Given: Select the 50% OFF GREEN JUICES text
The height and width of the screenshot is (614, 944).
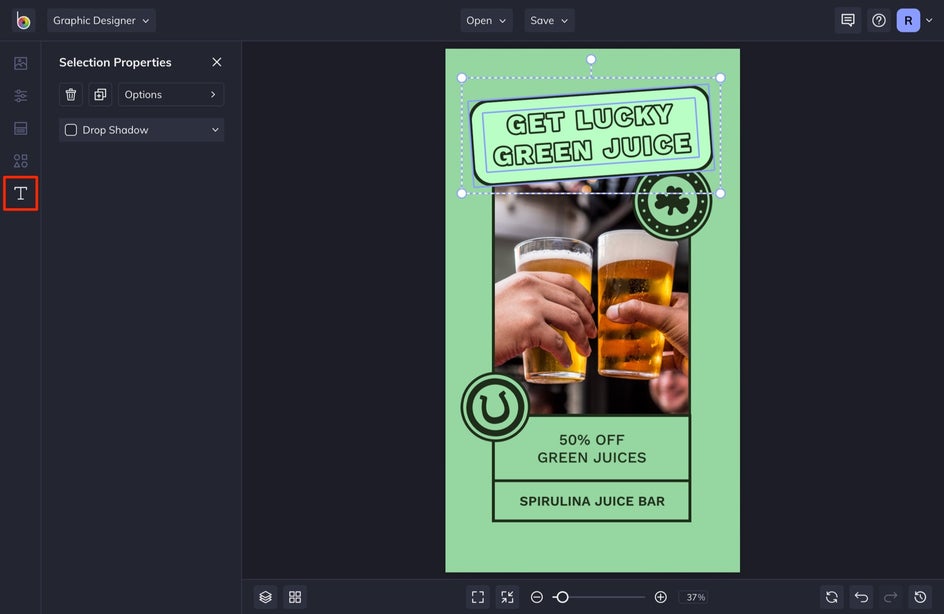Looking at the screenshot, I should (592, 449).
